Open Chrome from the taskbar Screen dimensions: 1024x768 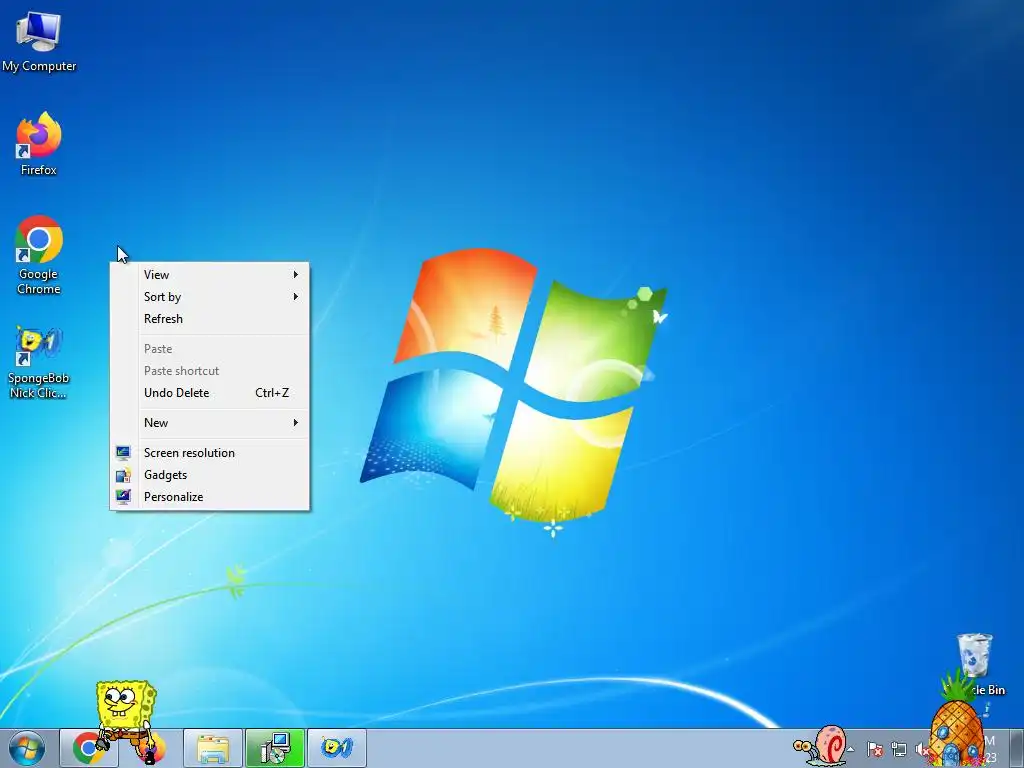click(87, 748)
